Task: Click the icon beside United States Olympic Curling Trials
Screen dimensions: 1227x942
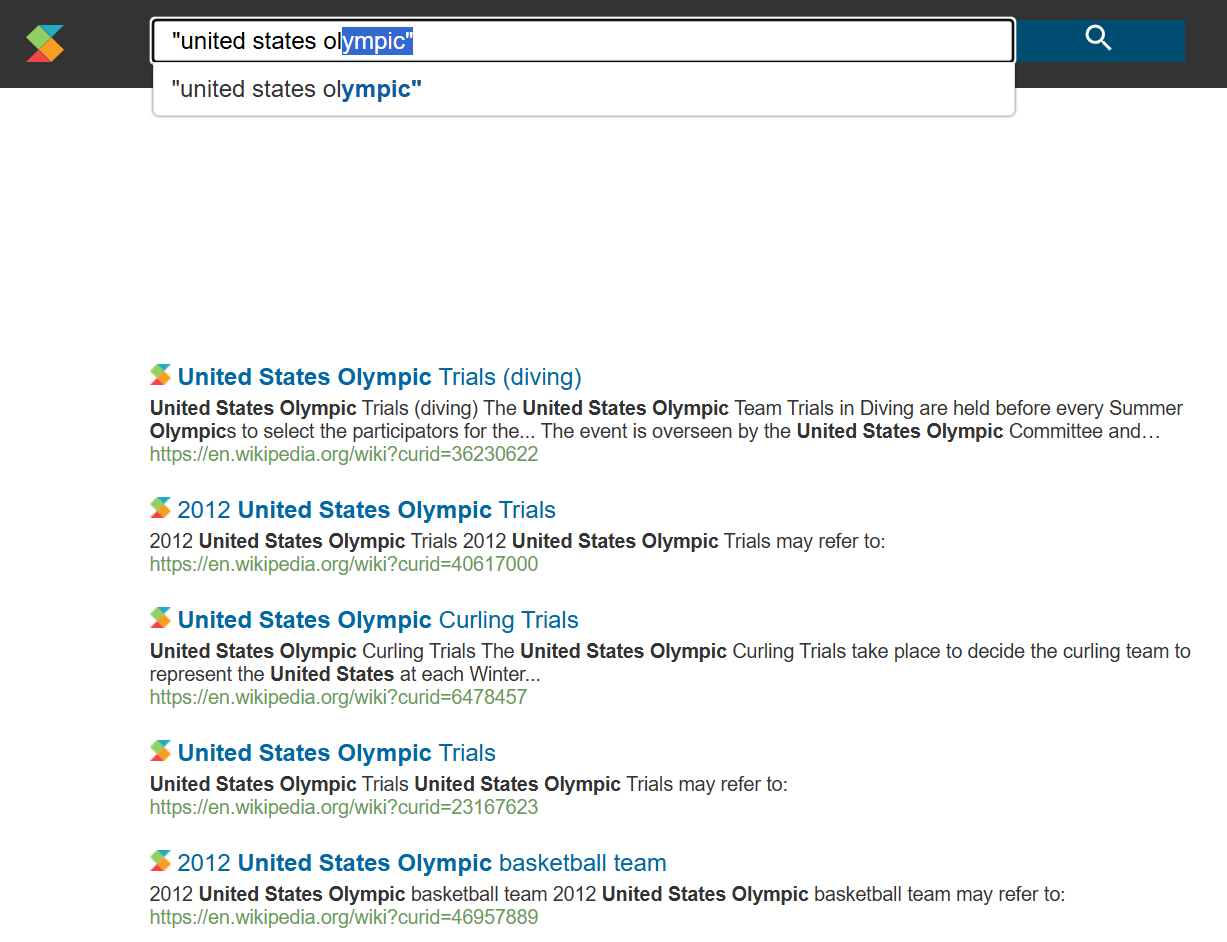Action: (x=161, y=619)
